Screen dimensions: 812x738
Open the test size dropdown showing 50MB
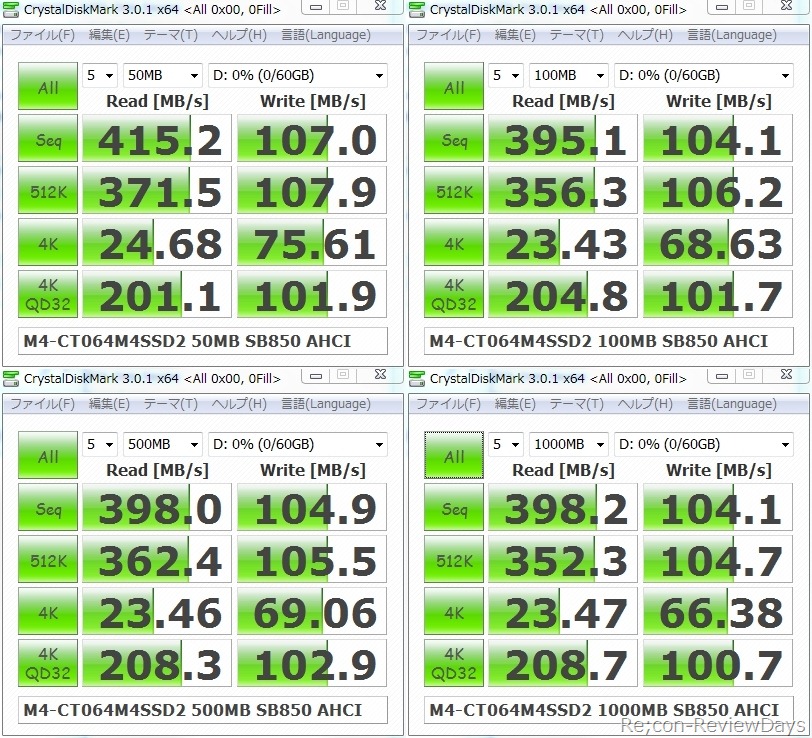[x=163, y=76]
